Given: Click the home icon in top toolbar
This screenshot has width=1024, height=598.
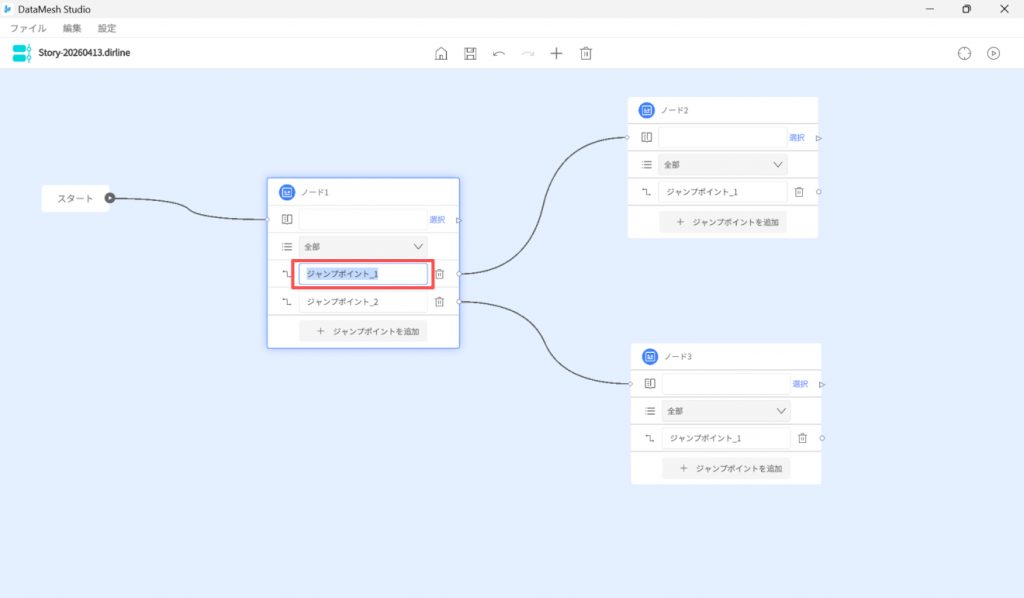Looking at the screenshot, I should (441, 53).
